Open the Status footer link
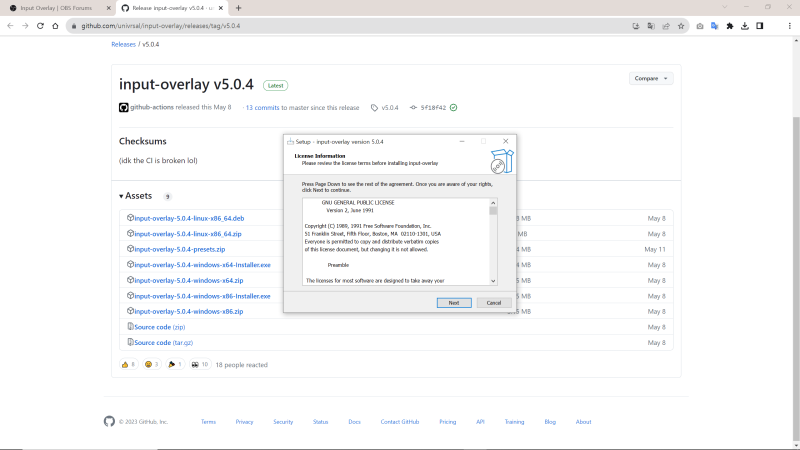800x450 pixels. (x=320, y=422)
